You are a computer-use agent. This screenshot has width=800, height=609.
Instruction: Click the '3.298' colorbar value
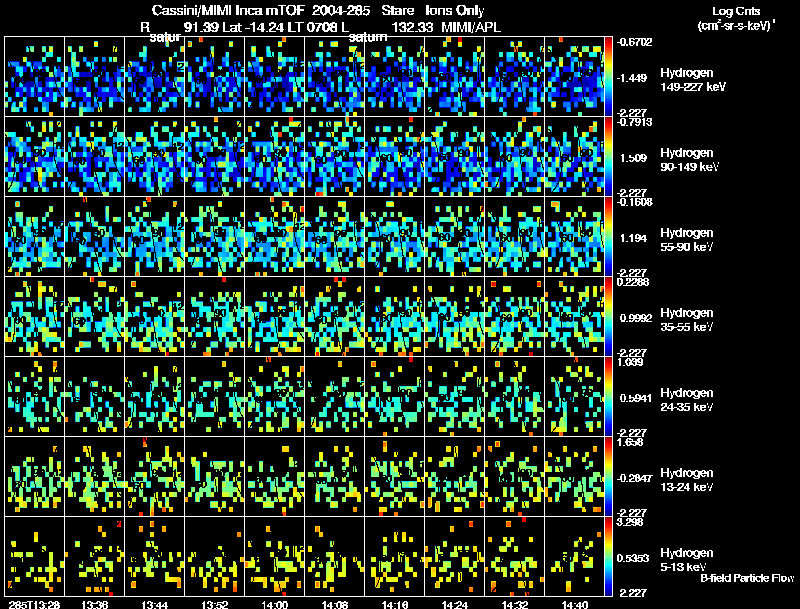(x=631, y=522)
